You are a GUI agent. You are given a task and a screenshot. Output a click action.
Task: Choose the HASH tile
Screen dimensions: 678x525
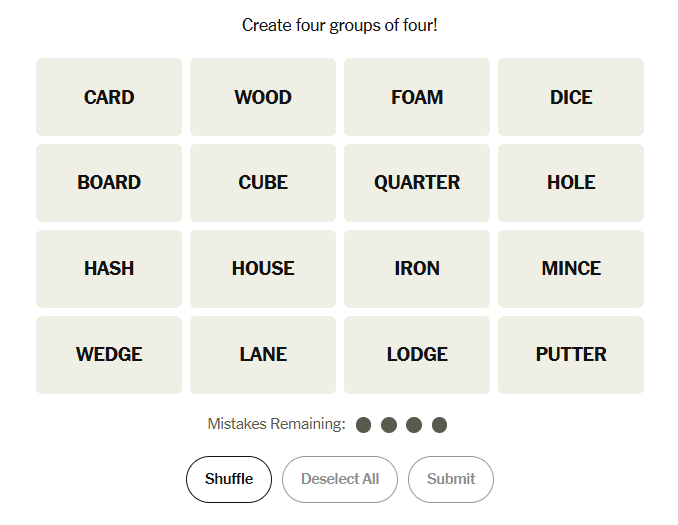[x=109, y=269]
